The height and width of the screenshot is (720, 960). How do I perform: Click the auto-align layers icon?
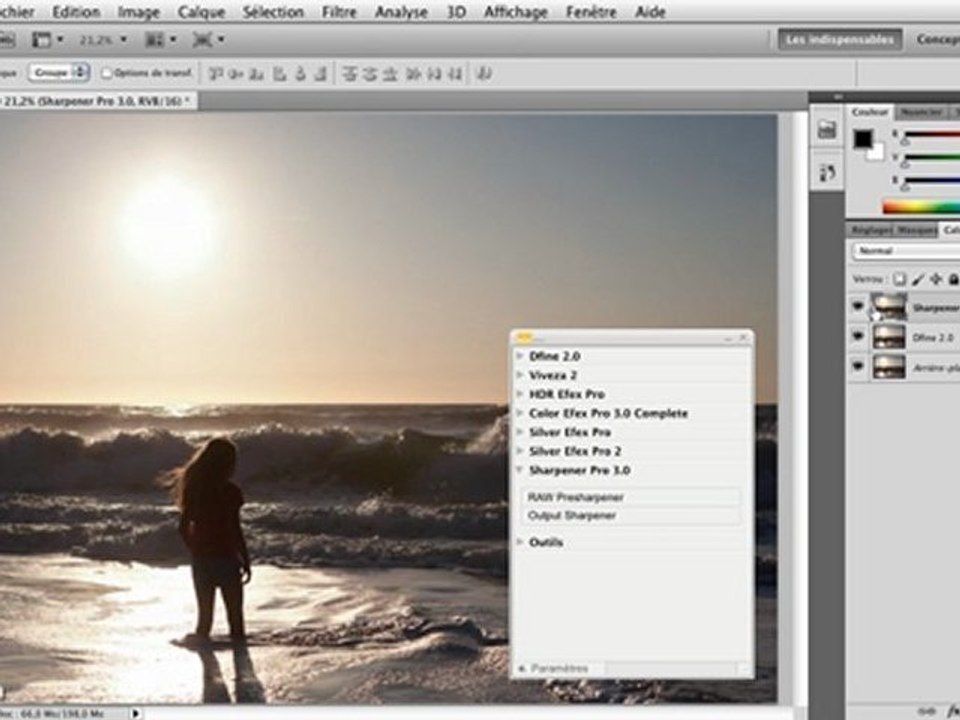pyautogui.click(x=484, y=74)
